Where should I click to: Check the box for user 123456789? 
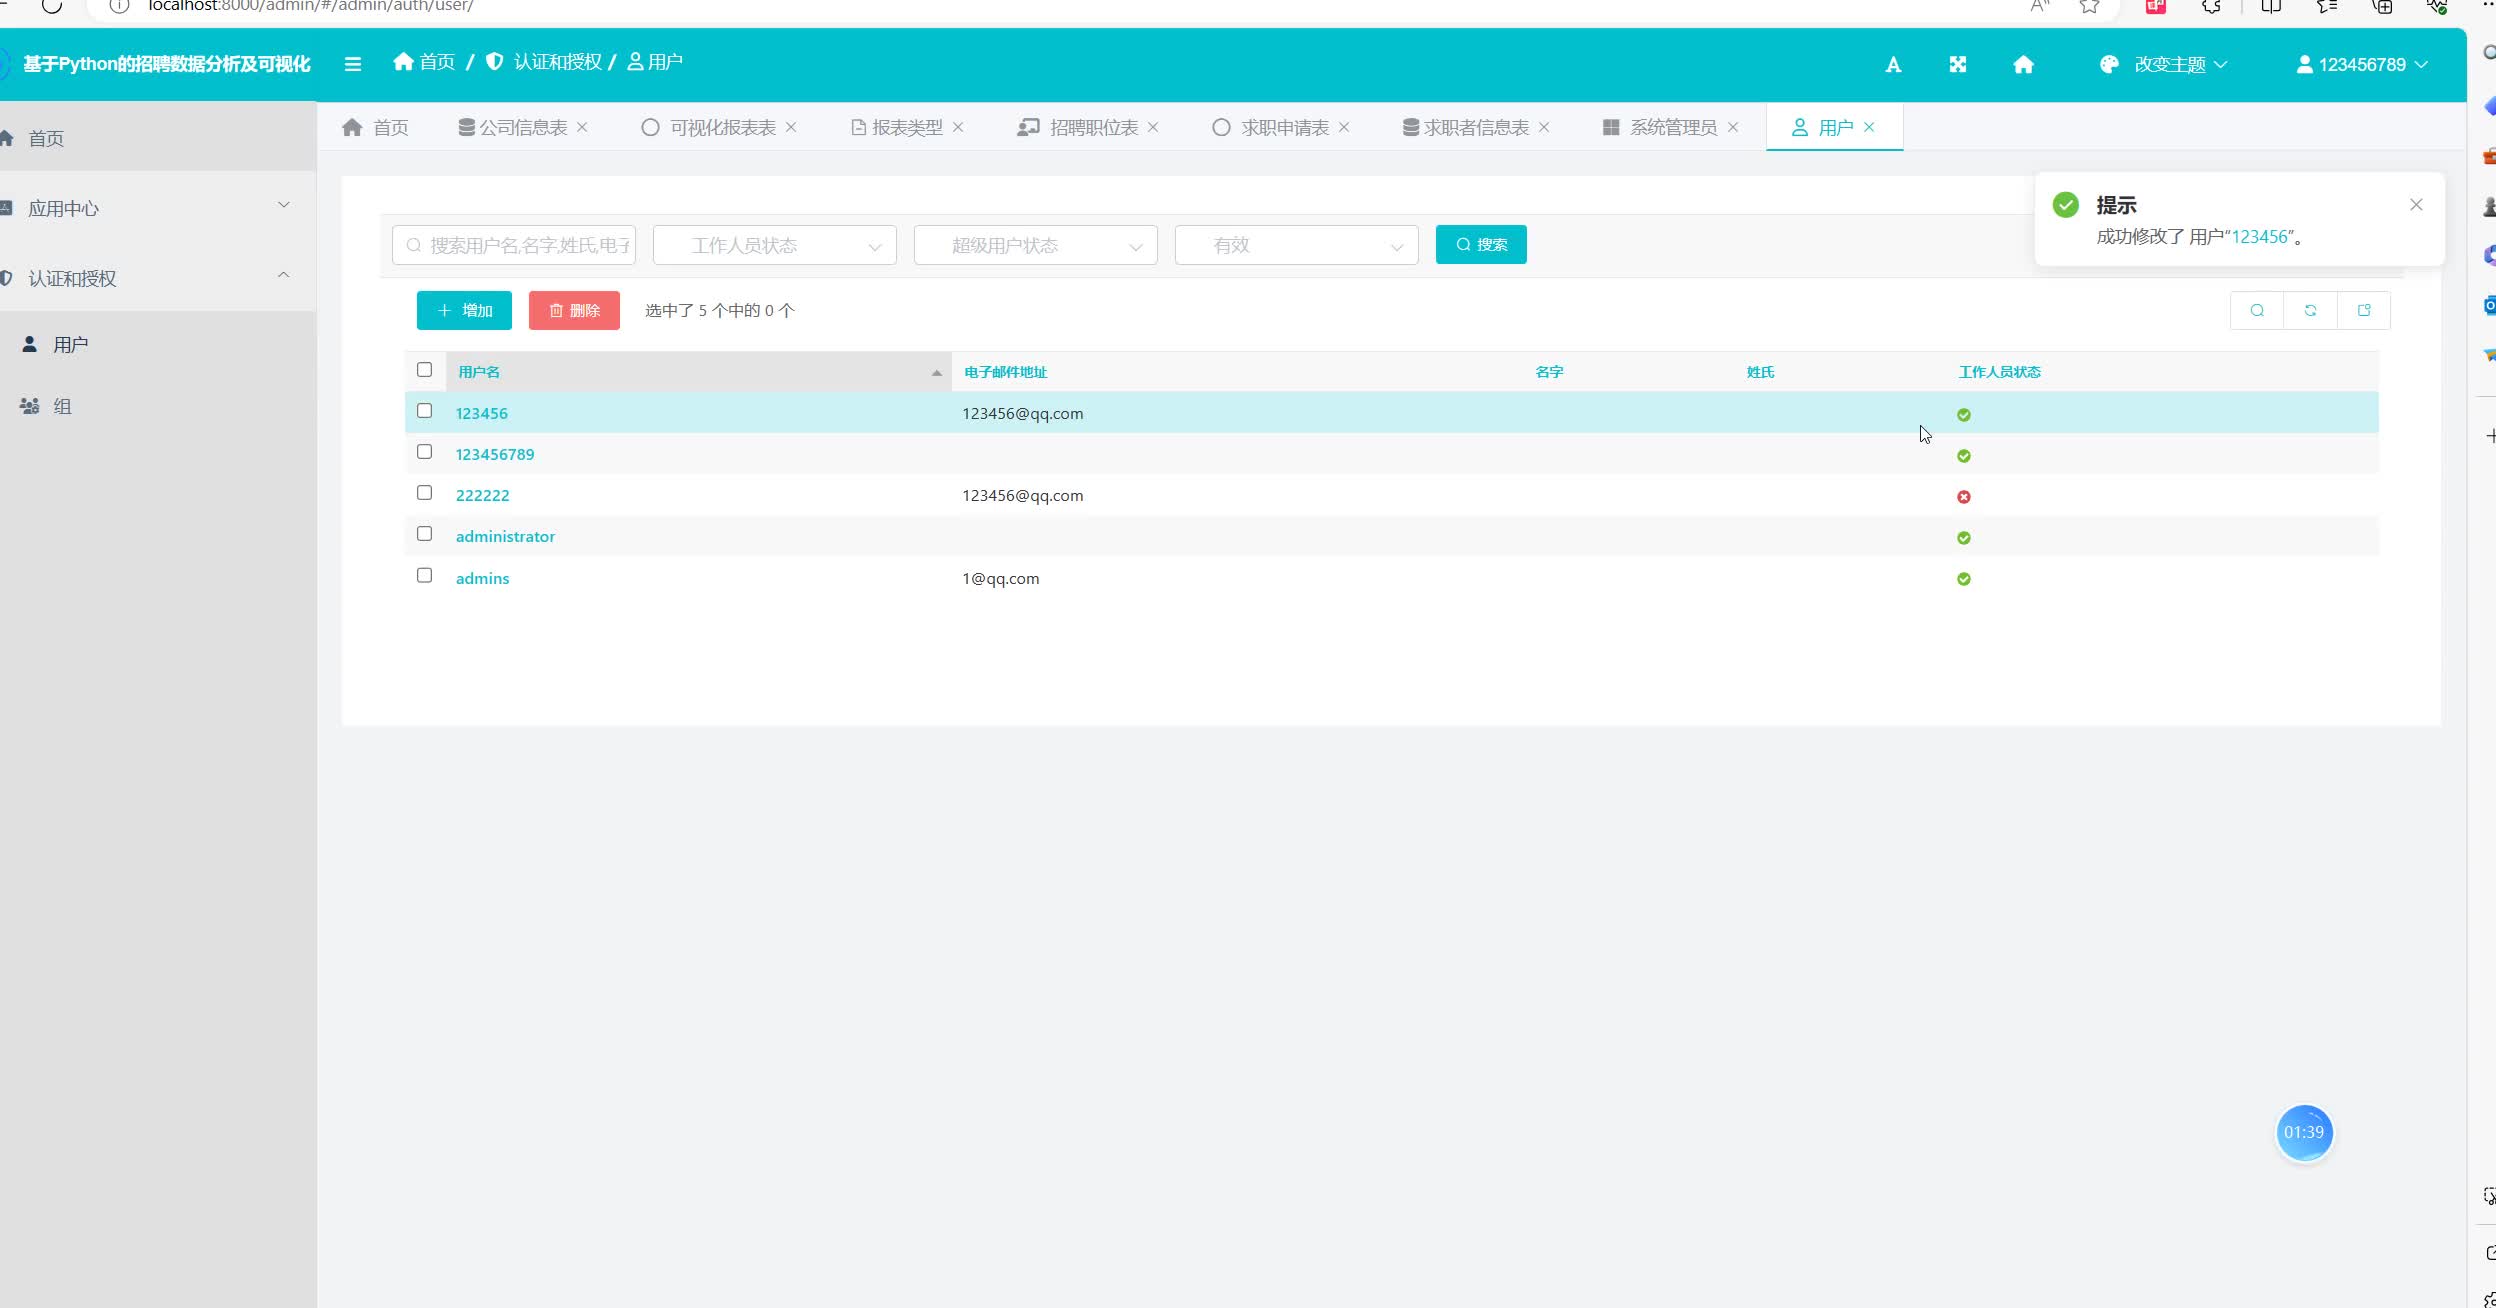click(x=424, y=452)
